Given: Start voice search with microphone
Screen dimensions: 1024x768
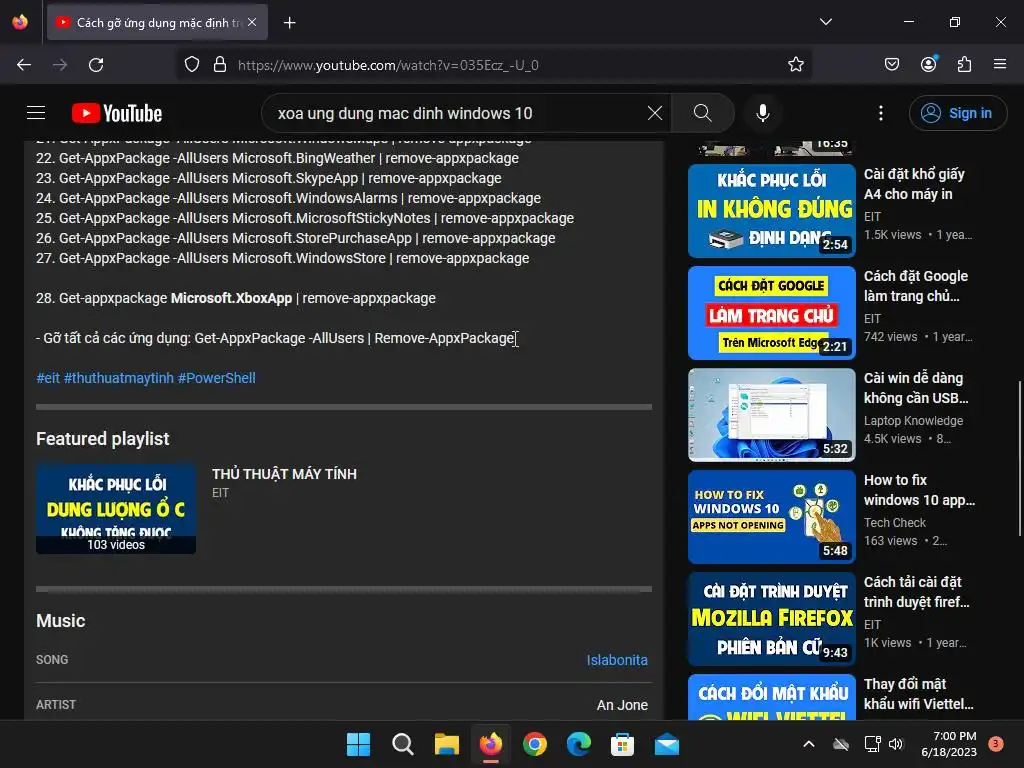Looking at the screenshot, I should (762, 113).
